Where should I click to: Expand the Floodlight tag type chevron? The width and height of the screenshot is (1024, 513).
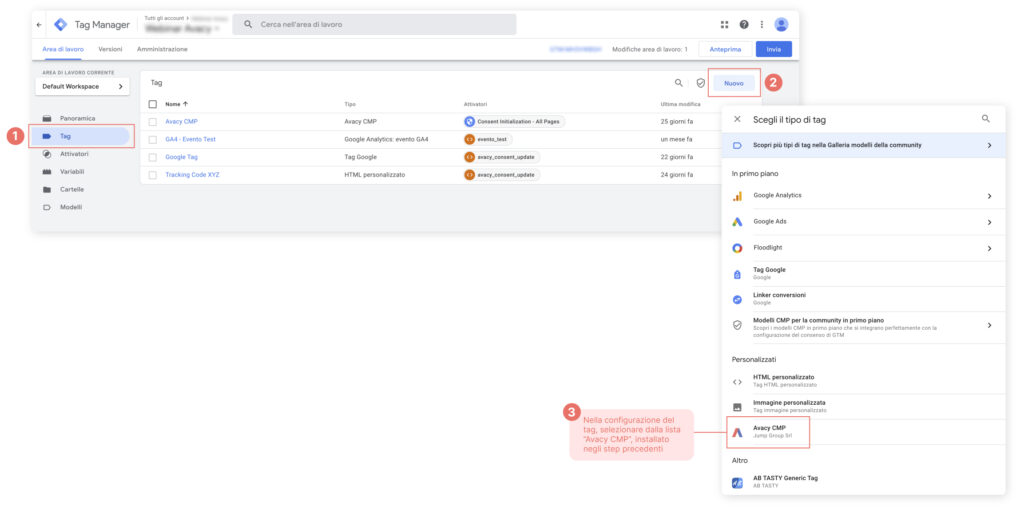pyautogui.click(x=989, y=249)
